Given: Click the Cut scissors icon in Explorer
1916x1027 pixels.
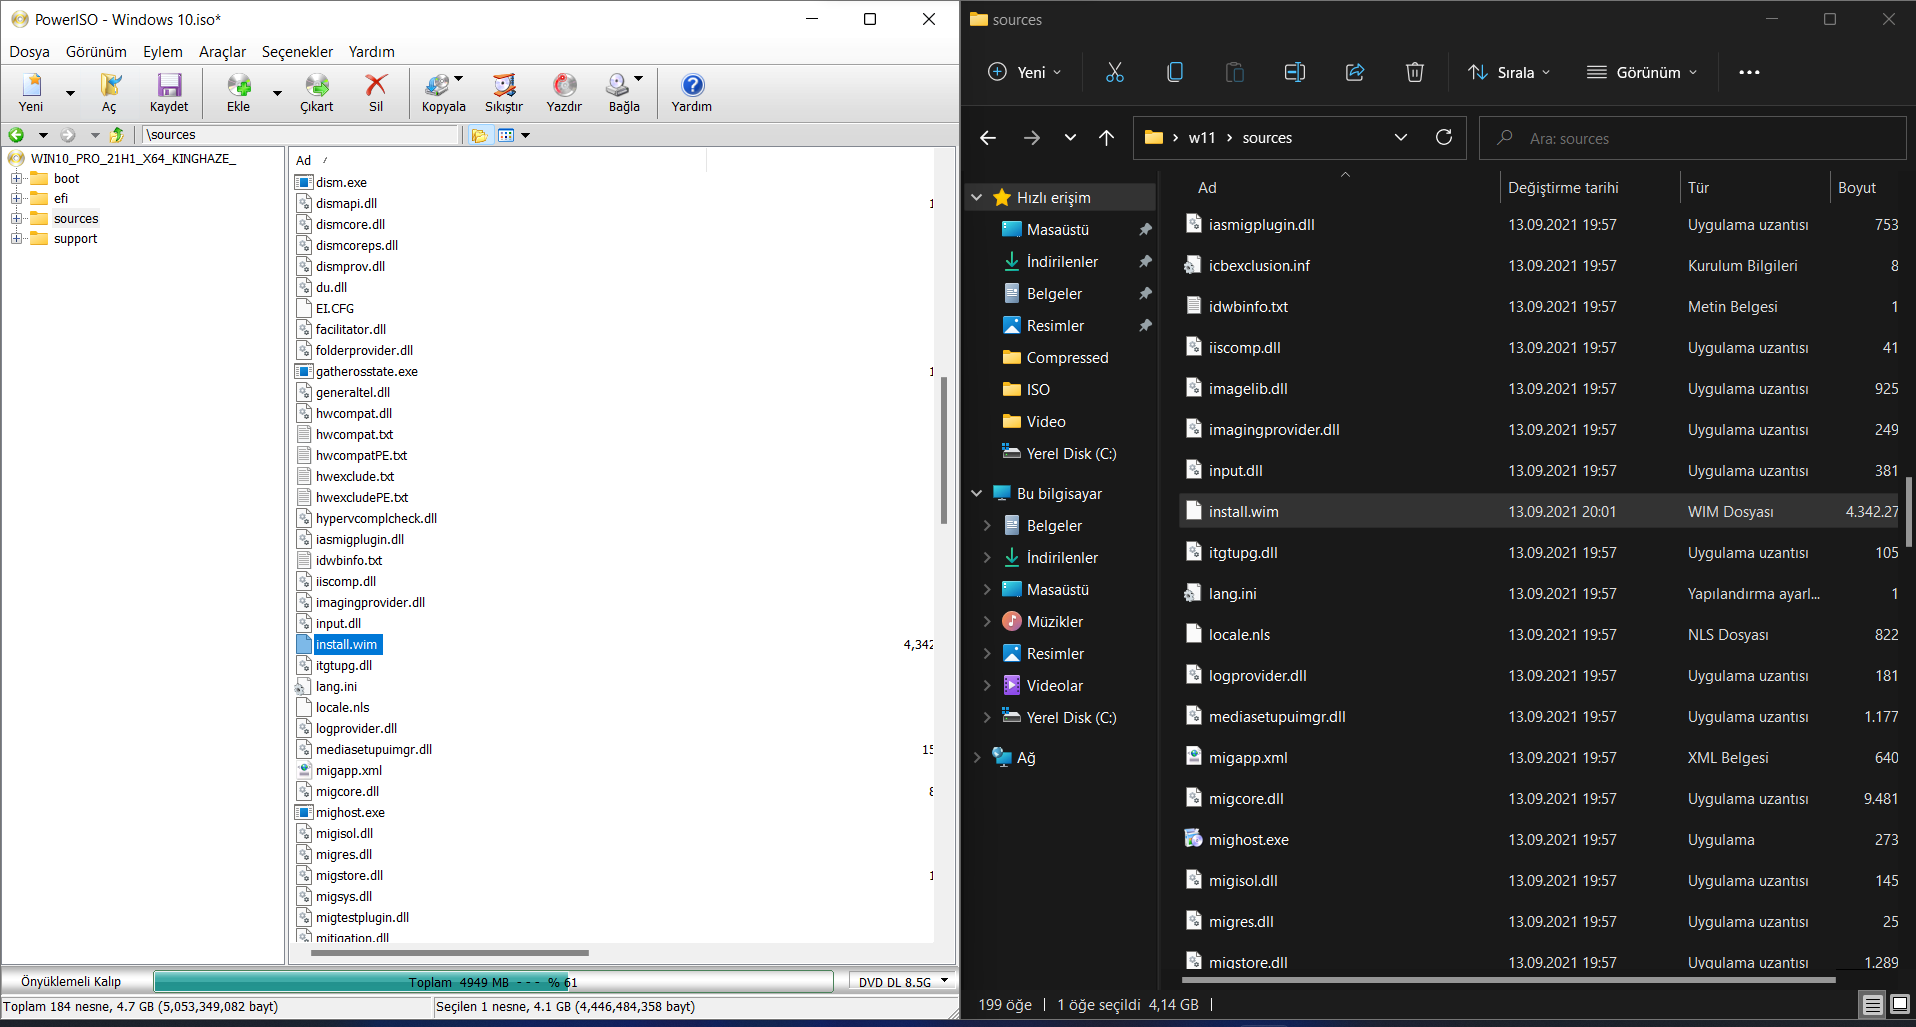Looking at the screenshot, I should click(x=1115, y=72).
